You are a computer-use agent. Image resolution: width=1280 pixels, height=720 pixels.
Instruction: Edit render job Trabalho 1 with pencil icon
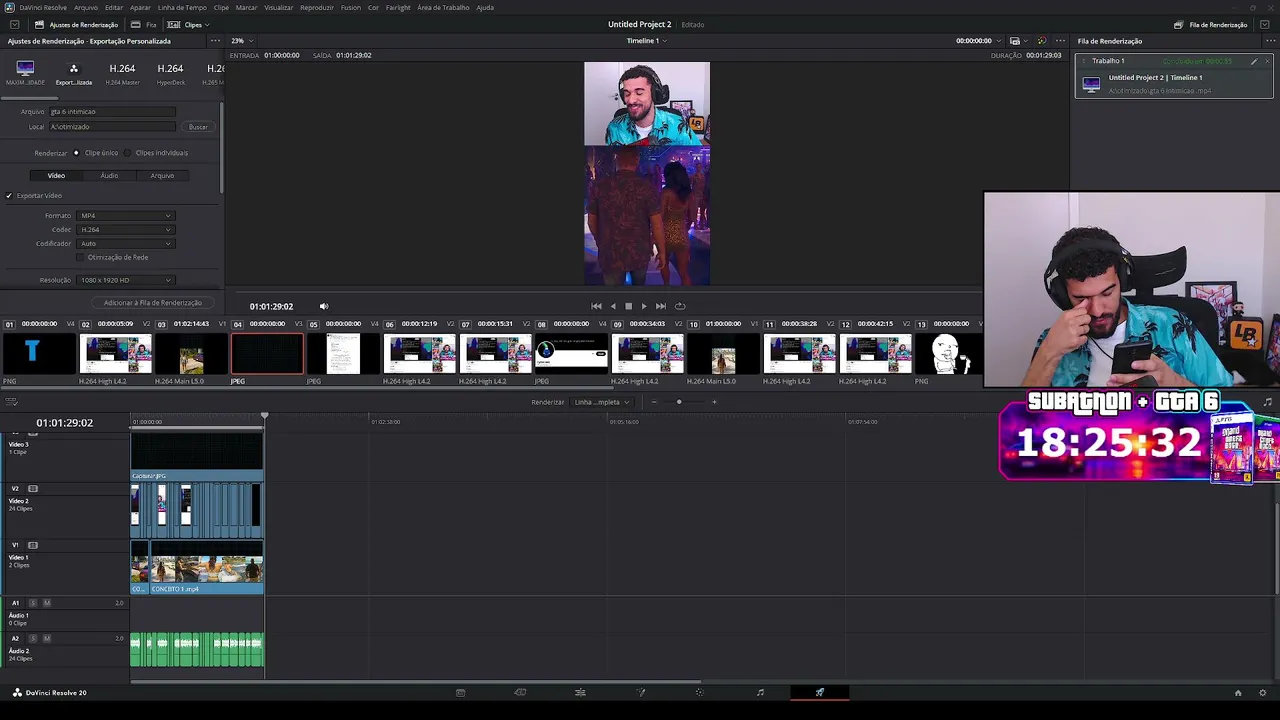click(1254, 61)
